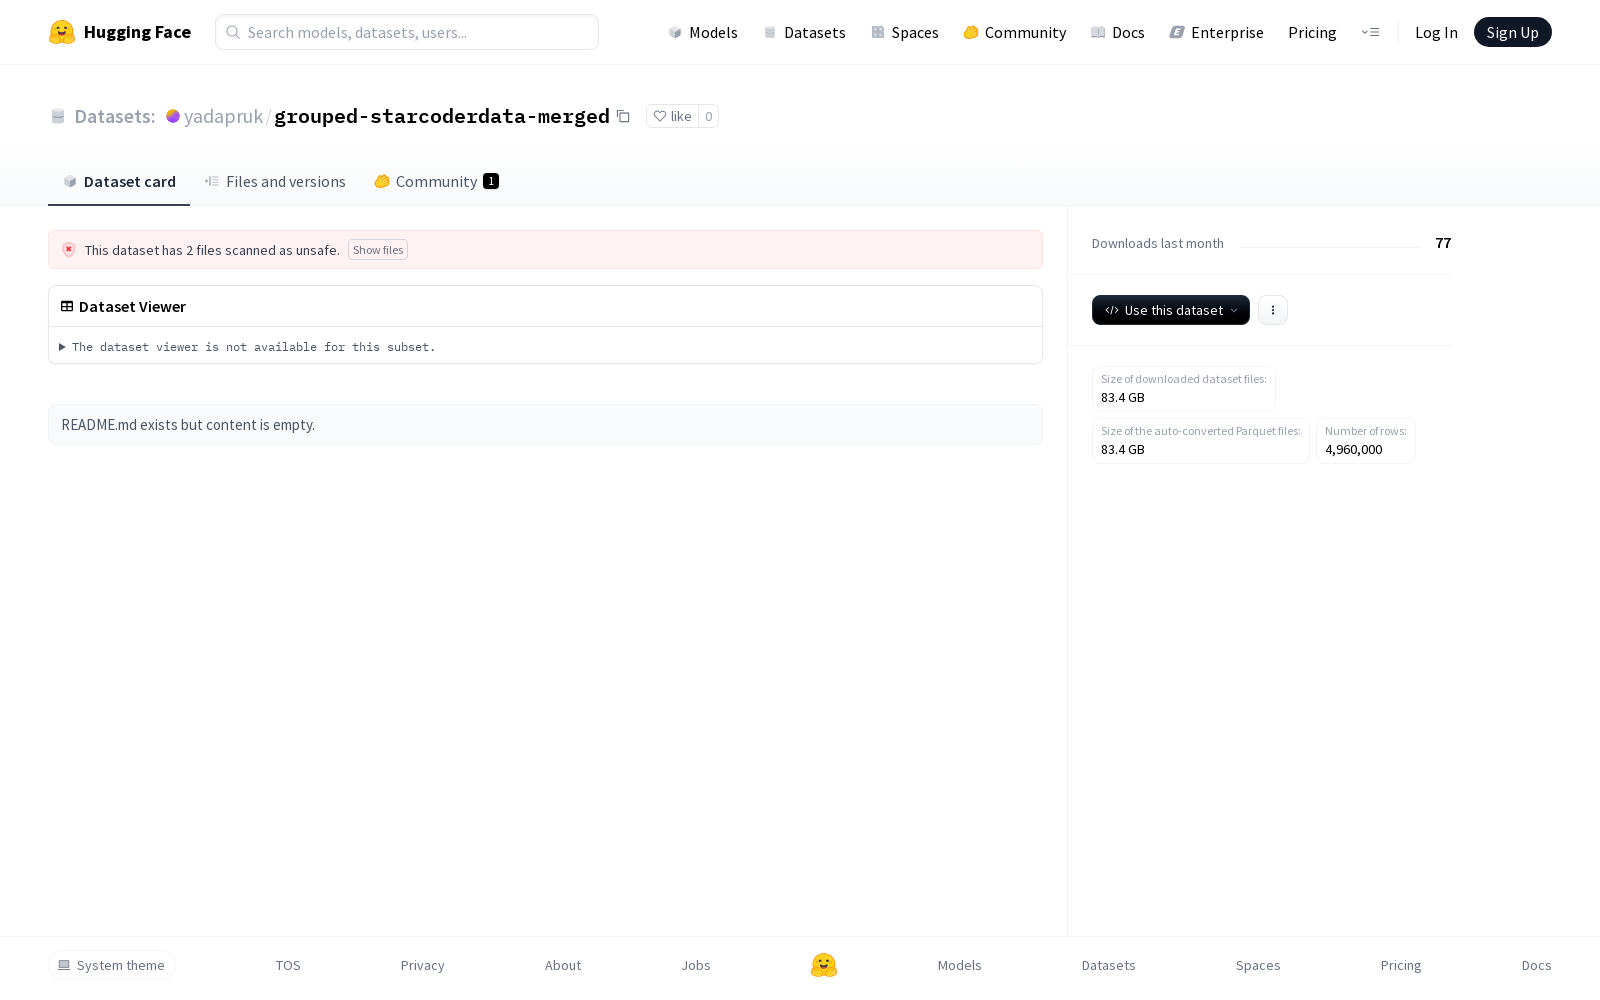
Task: Expand the dataset viewer not available message
Action: point(247,347)
